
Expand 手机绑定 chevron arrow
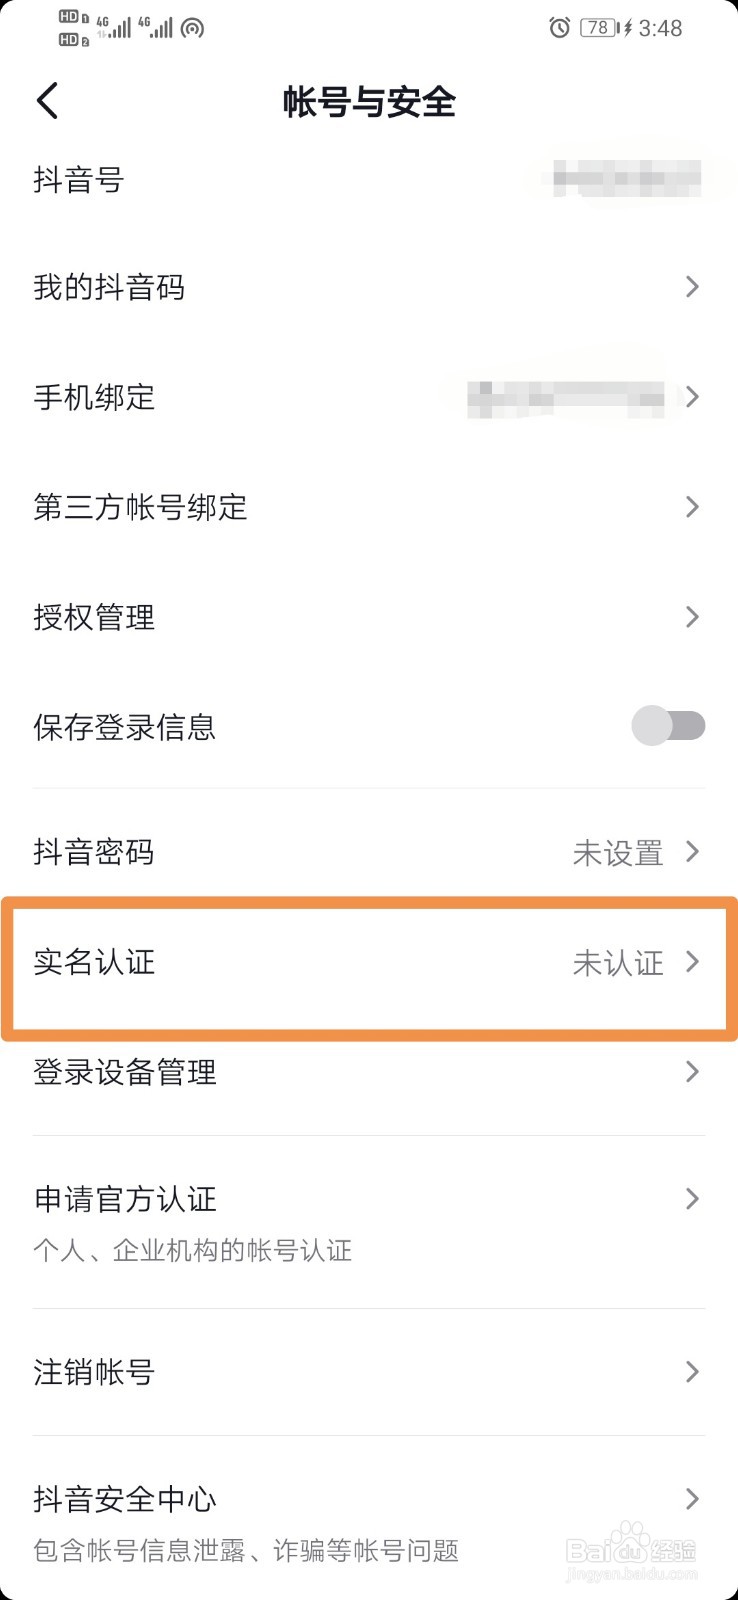pyautogui.click(x=692, y=397)
